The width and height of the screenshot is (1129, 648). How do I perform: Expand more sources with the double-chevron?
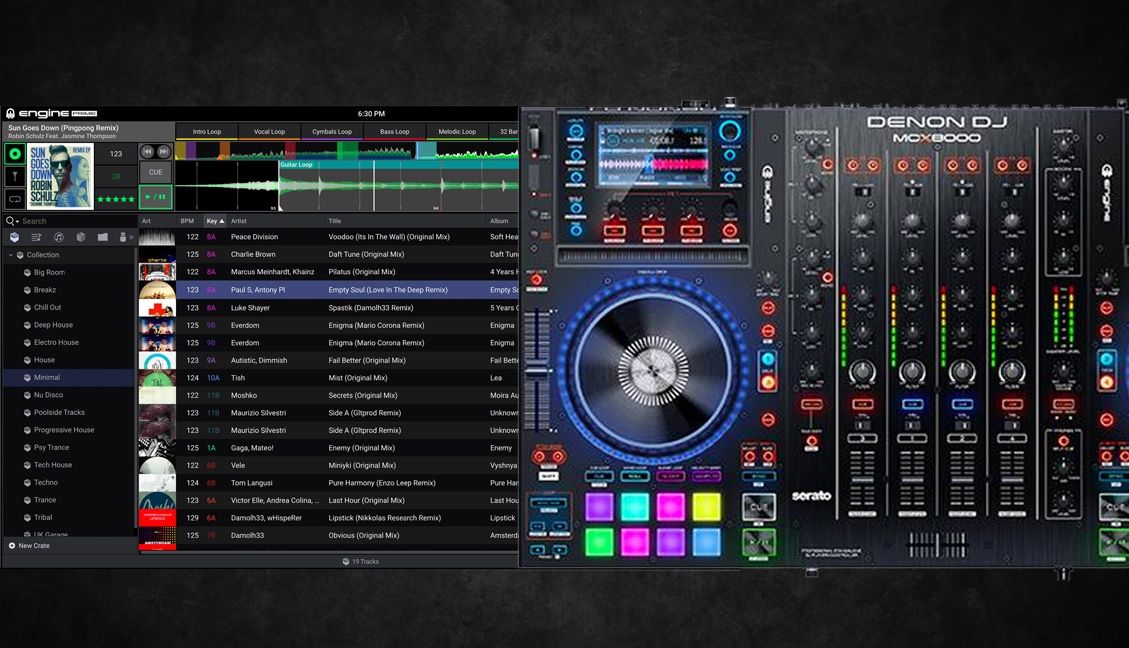coord(132,237)
